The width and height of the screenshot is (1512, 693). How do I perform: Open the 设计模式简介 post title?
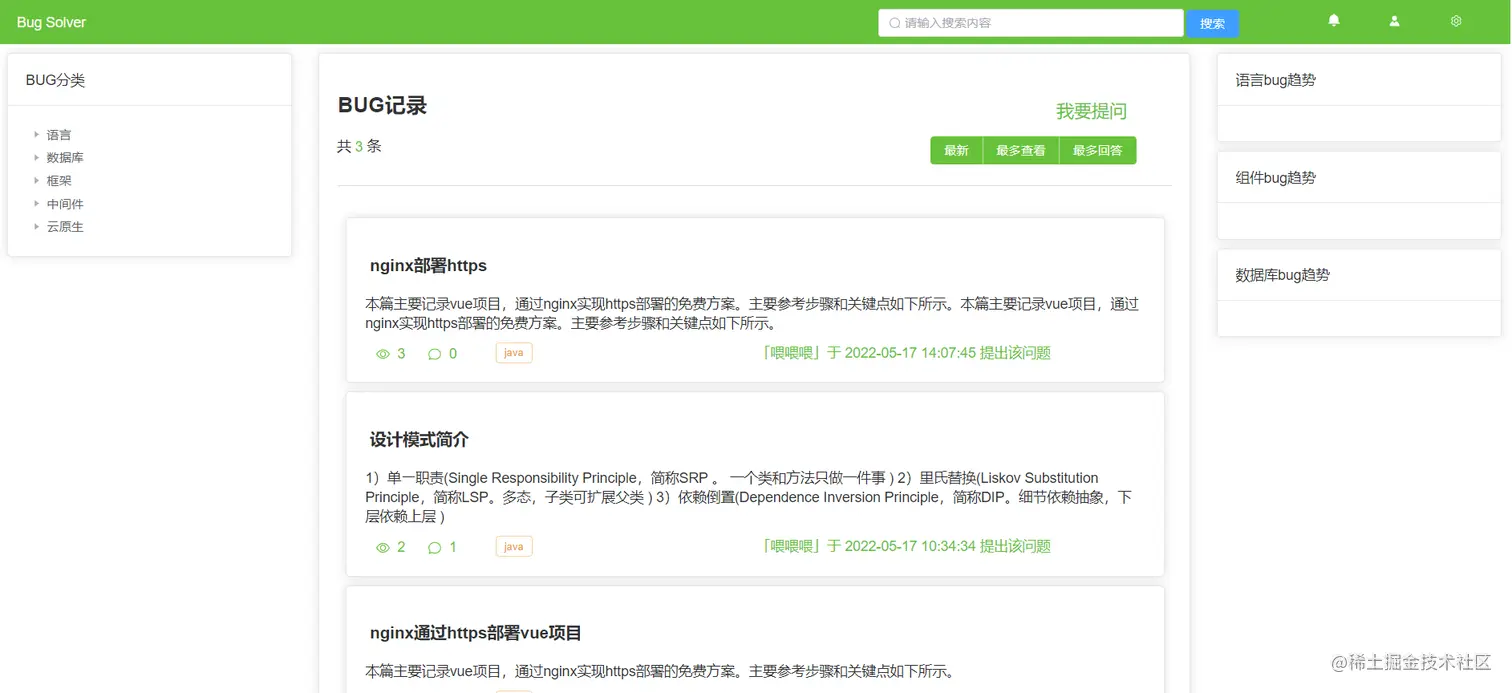419,440
